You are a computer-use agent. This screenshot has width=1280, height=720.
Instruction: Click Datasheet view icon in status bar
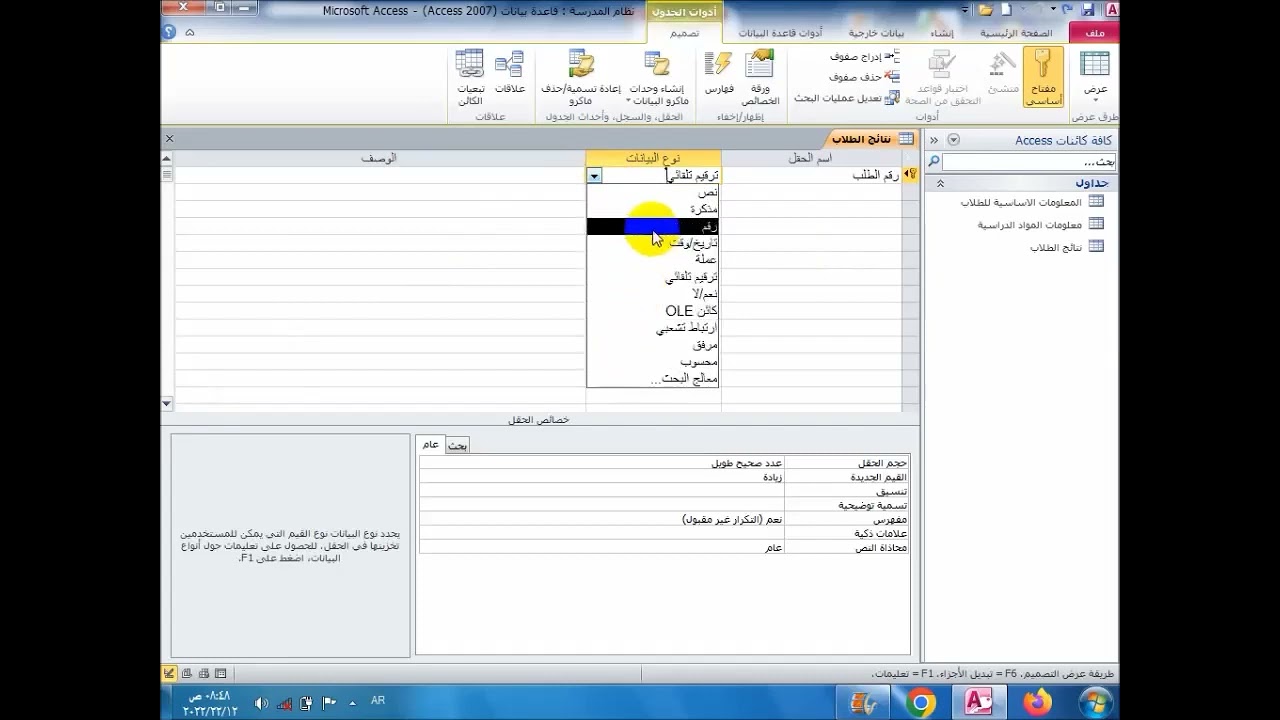[x=220, y=674]
